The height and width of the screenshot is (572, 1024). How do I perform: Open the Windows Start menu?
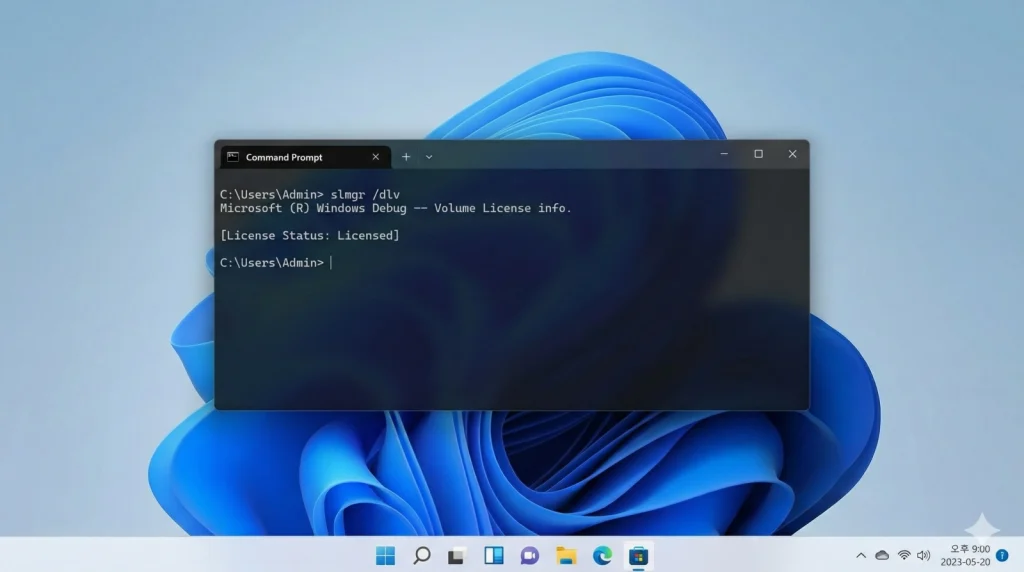pos(385,555)
